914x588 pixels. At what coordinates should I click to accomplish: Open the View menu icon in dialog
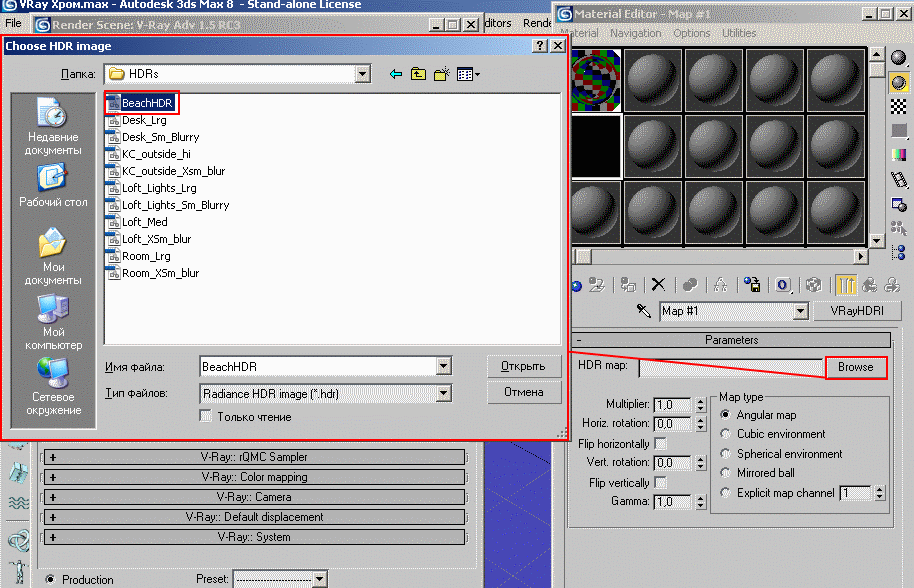(468, 74)
